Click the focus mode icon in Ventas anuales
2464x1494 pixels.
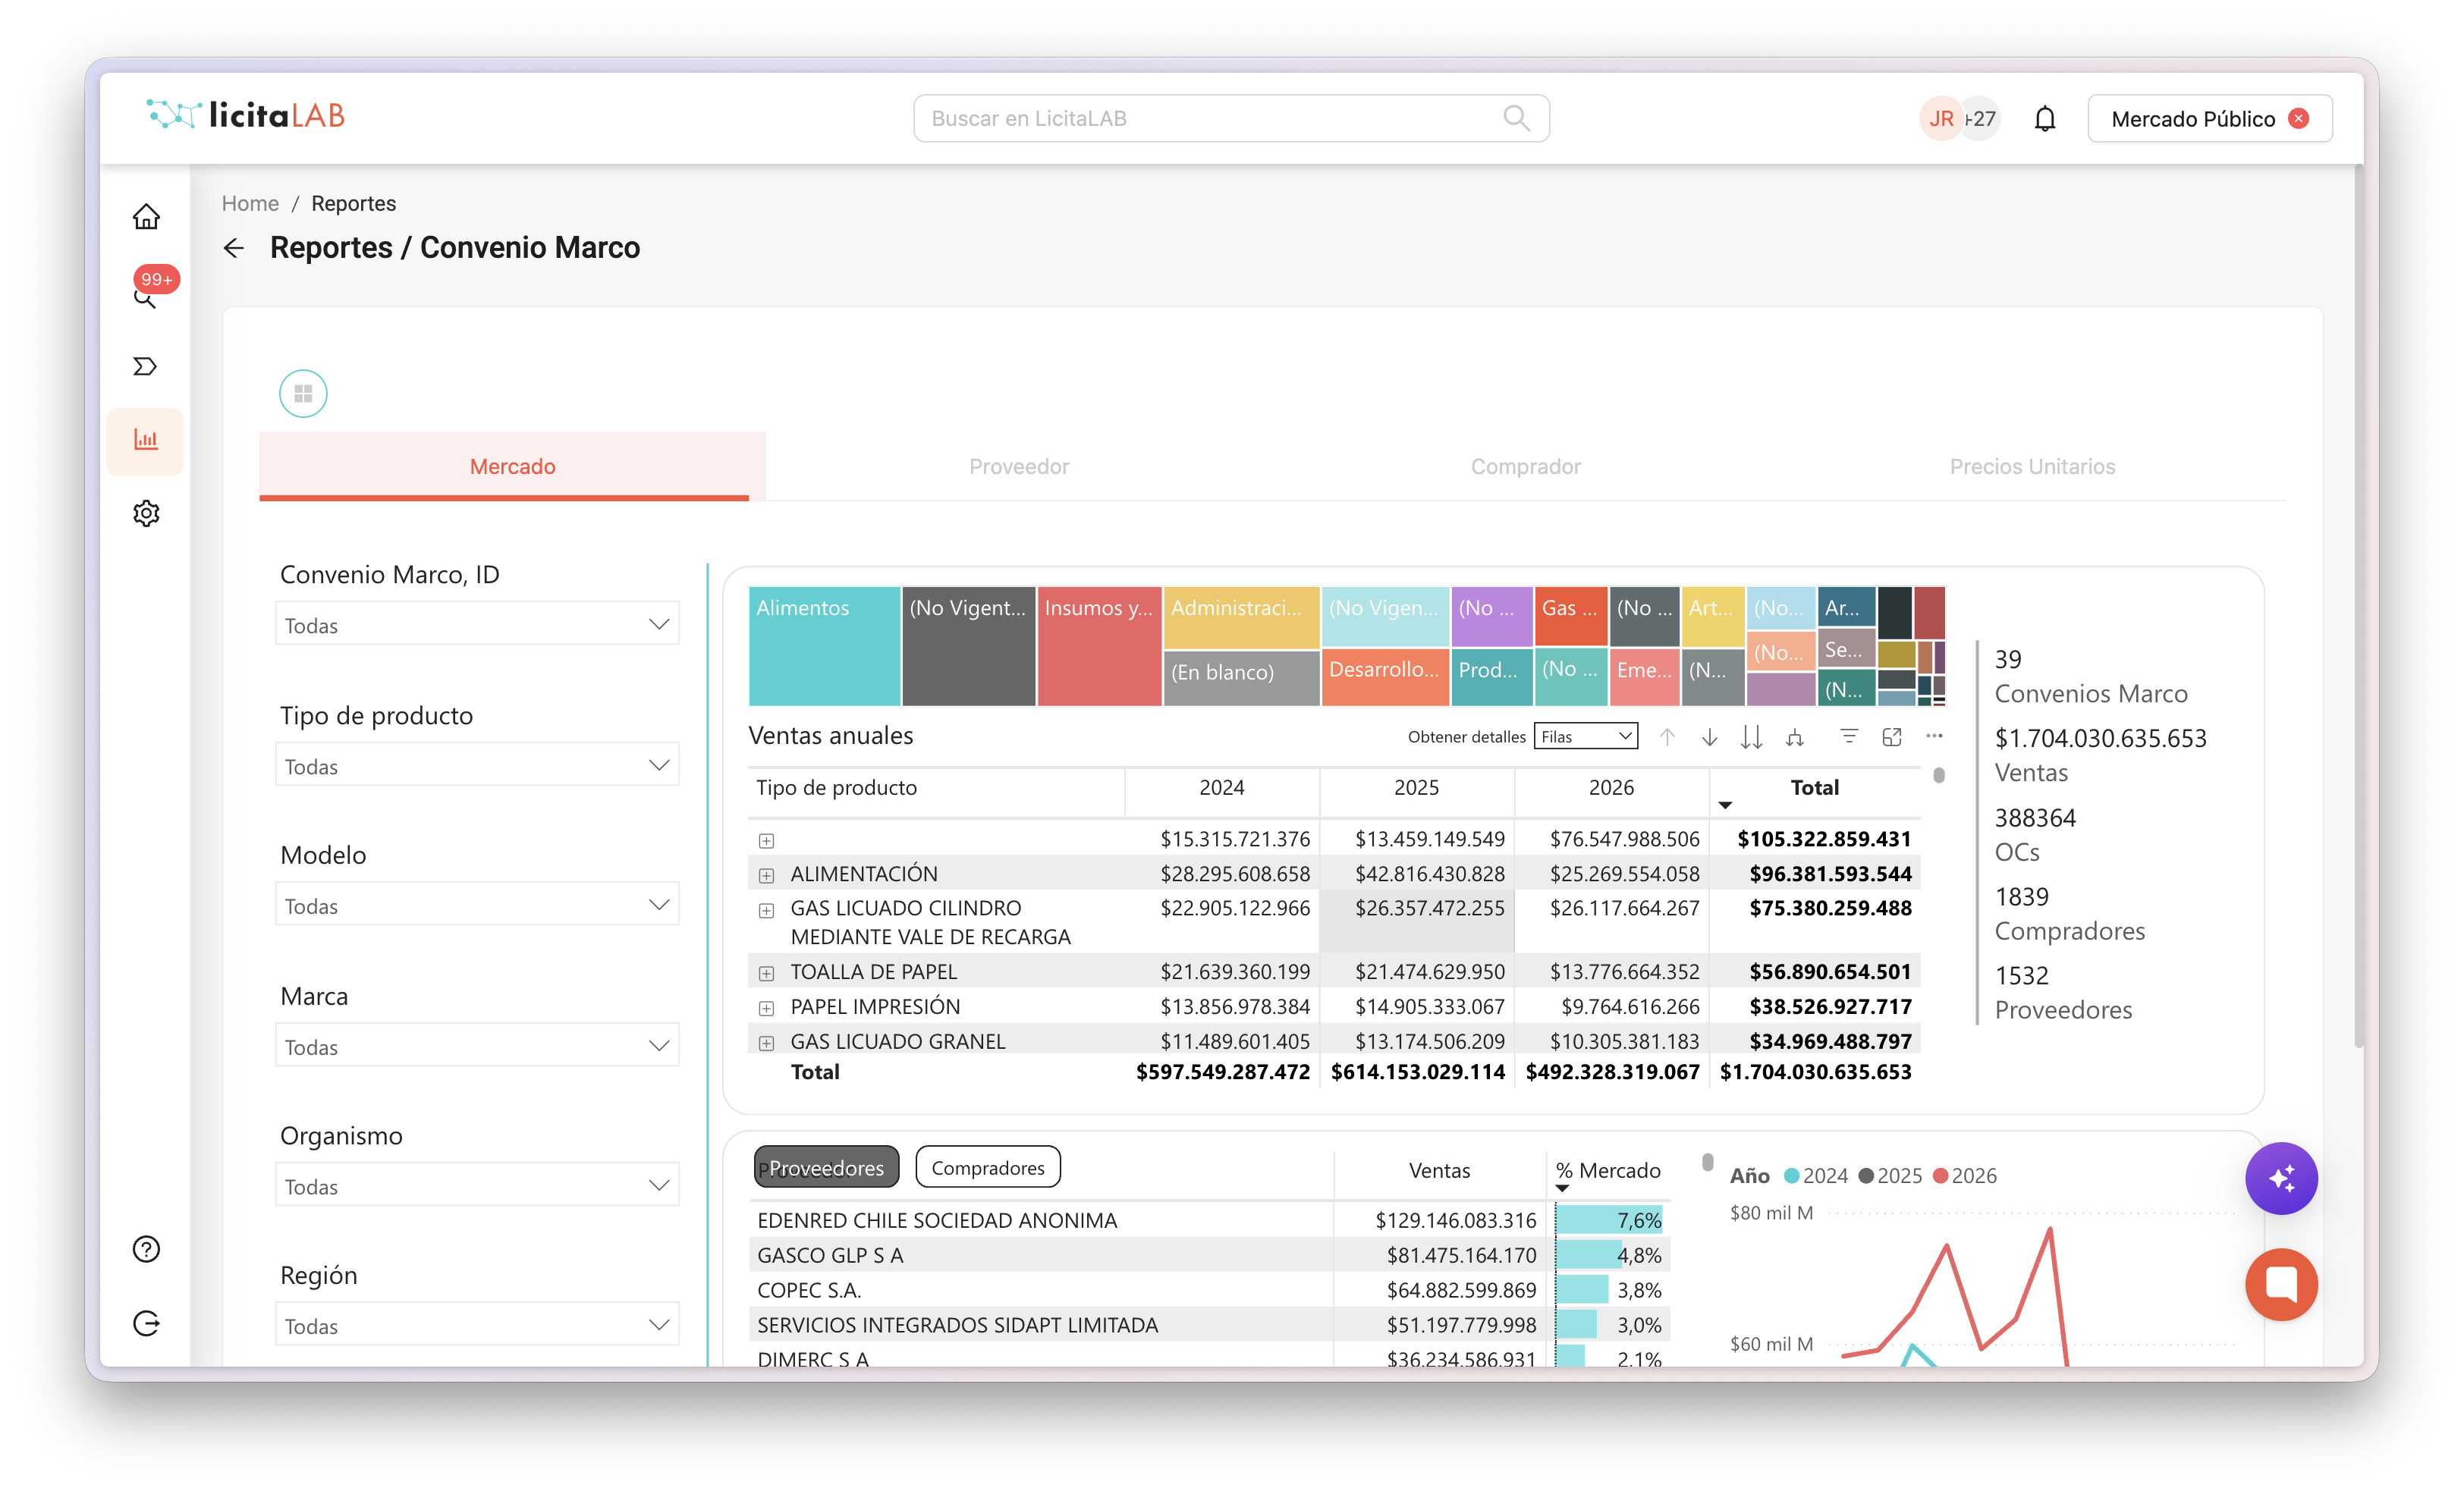click(1891, 737)
